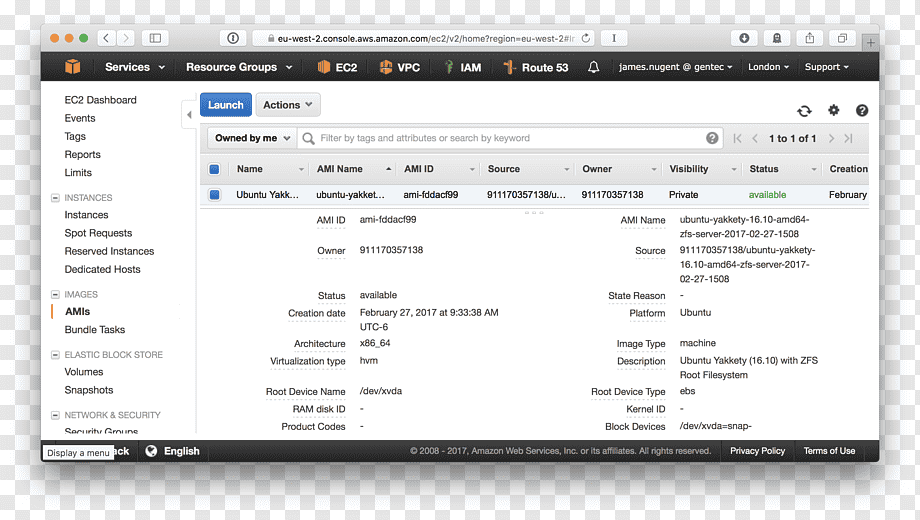
Task: Open Limits in sidebar
Action: pos(78,173)
